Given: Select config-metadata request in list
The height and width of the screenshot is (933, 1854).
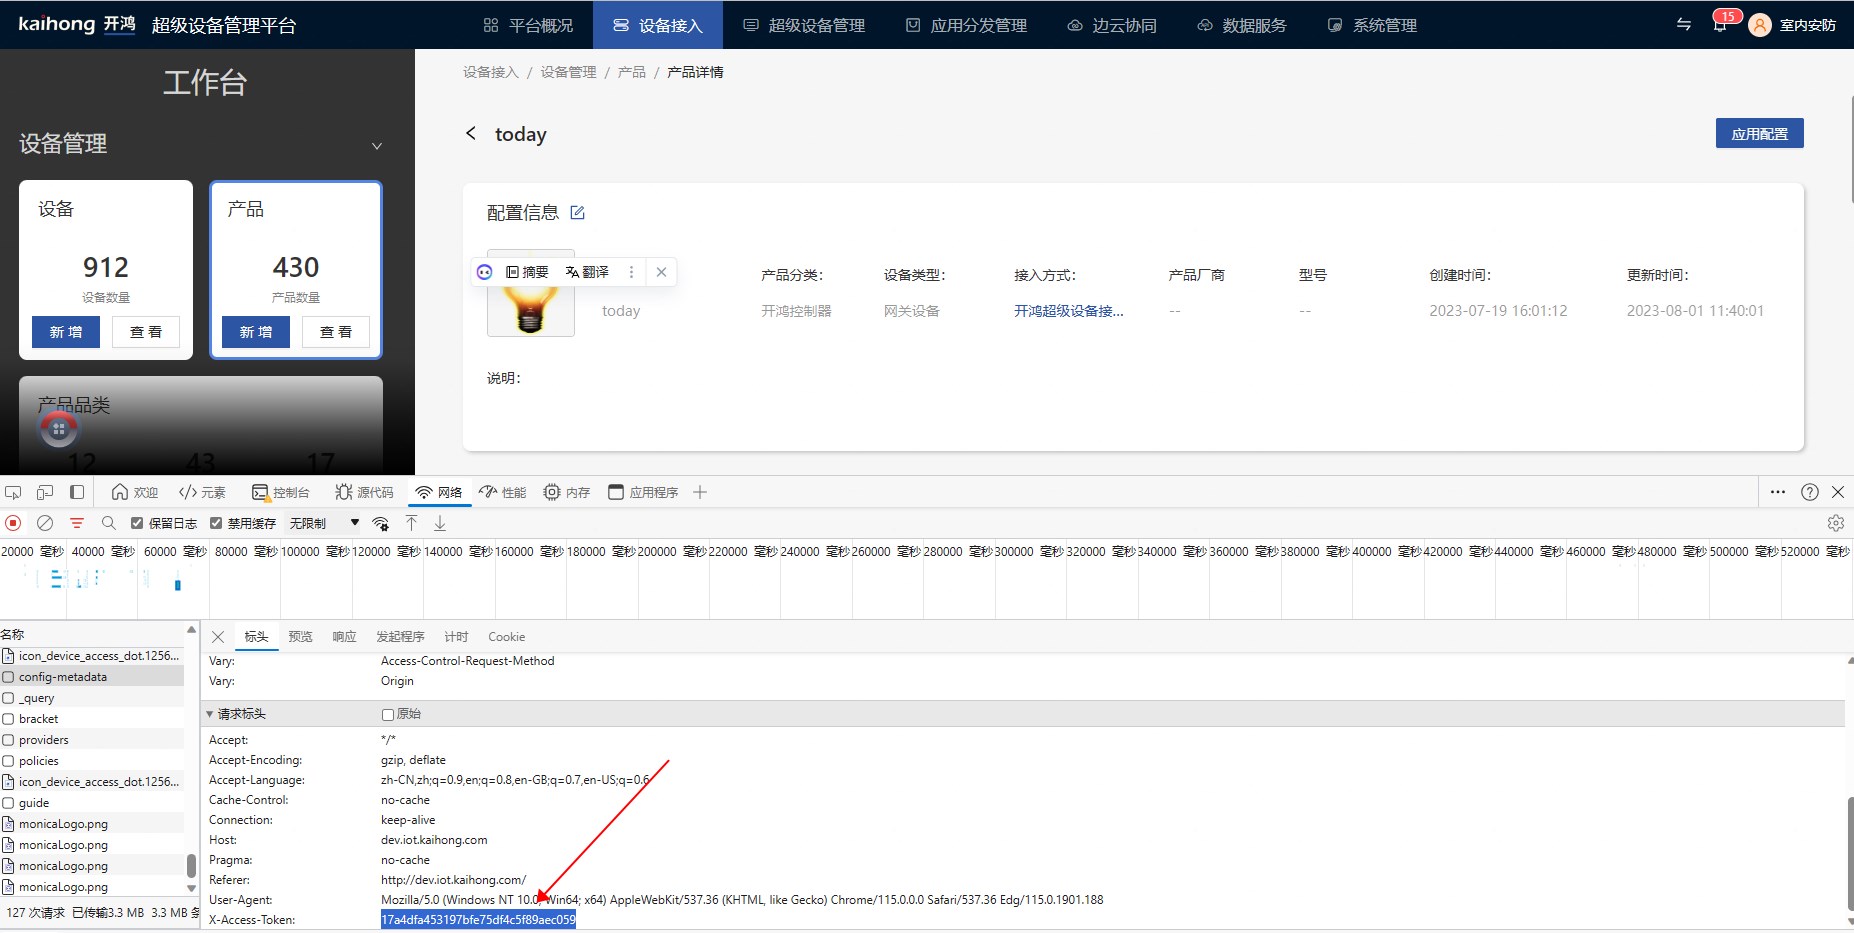Looking at the screenshot, I should [x=92, y=677].
